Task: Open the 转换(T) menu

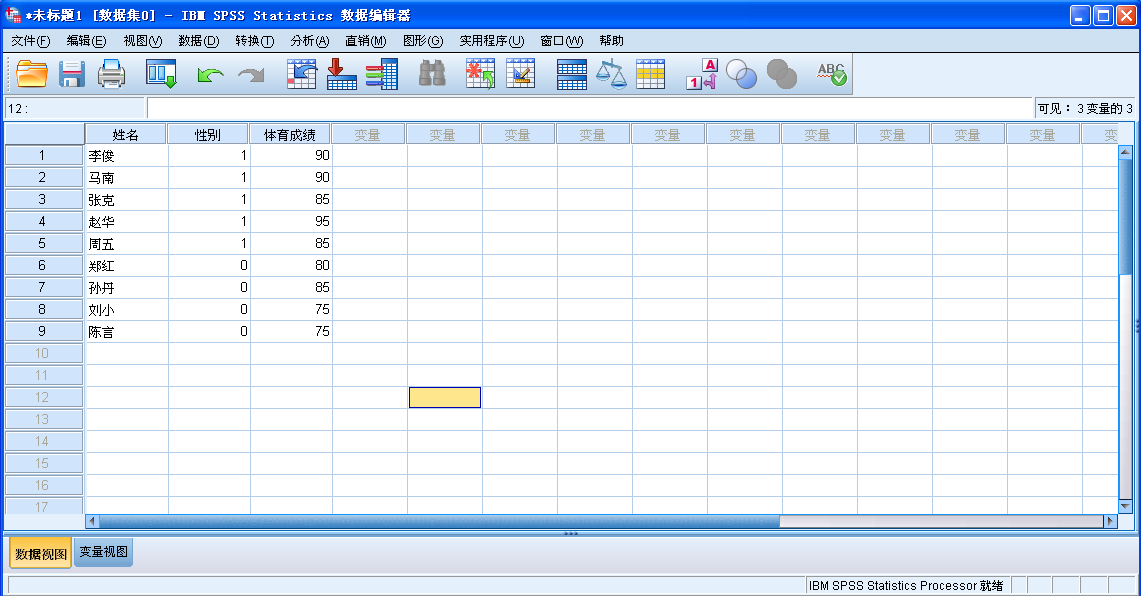Action: tap(255, 41)
